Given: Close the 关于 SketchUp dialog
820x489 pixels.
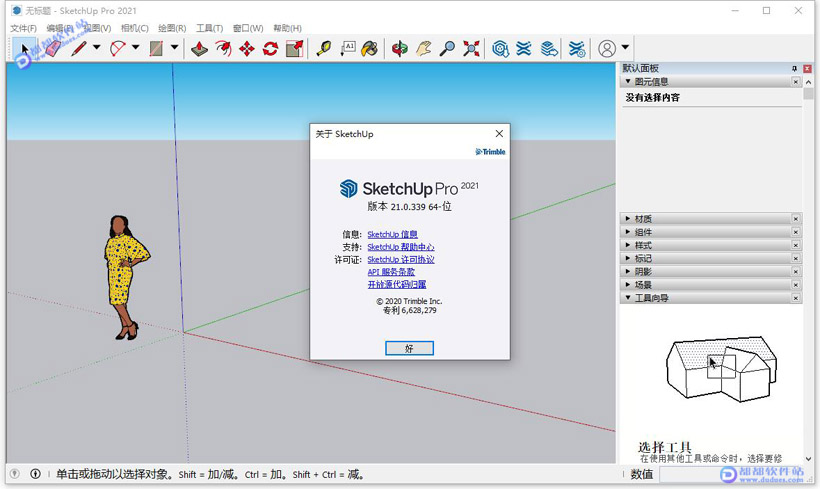Looking at the screenshot, I should click(499, 134).
